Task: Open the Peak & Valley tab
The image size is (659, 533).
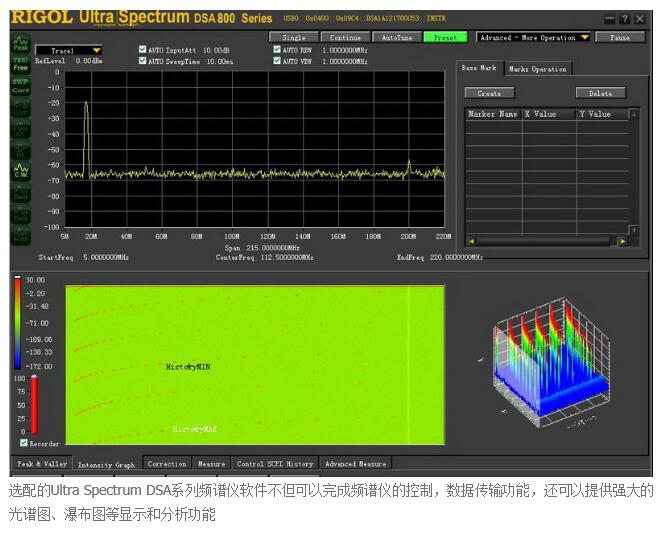Action: coord(40,464)
